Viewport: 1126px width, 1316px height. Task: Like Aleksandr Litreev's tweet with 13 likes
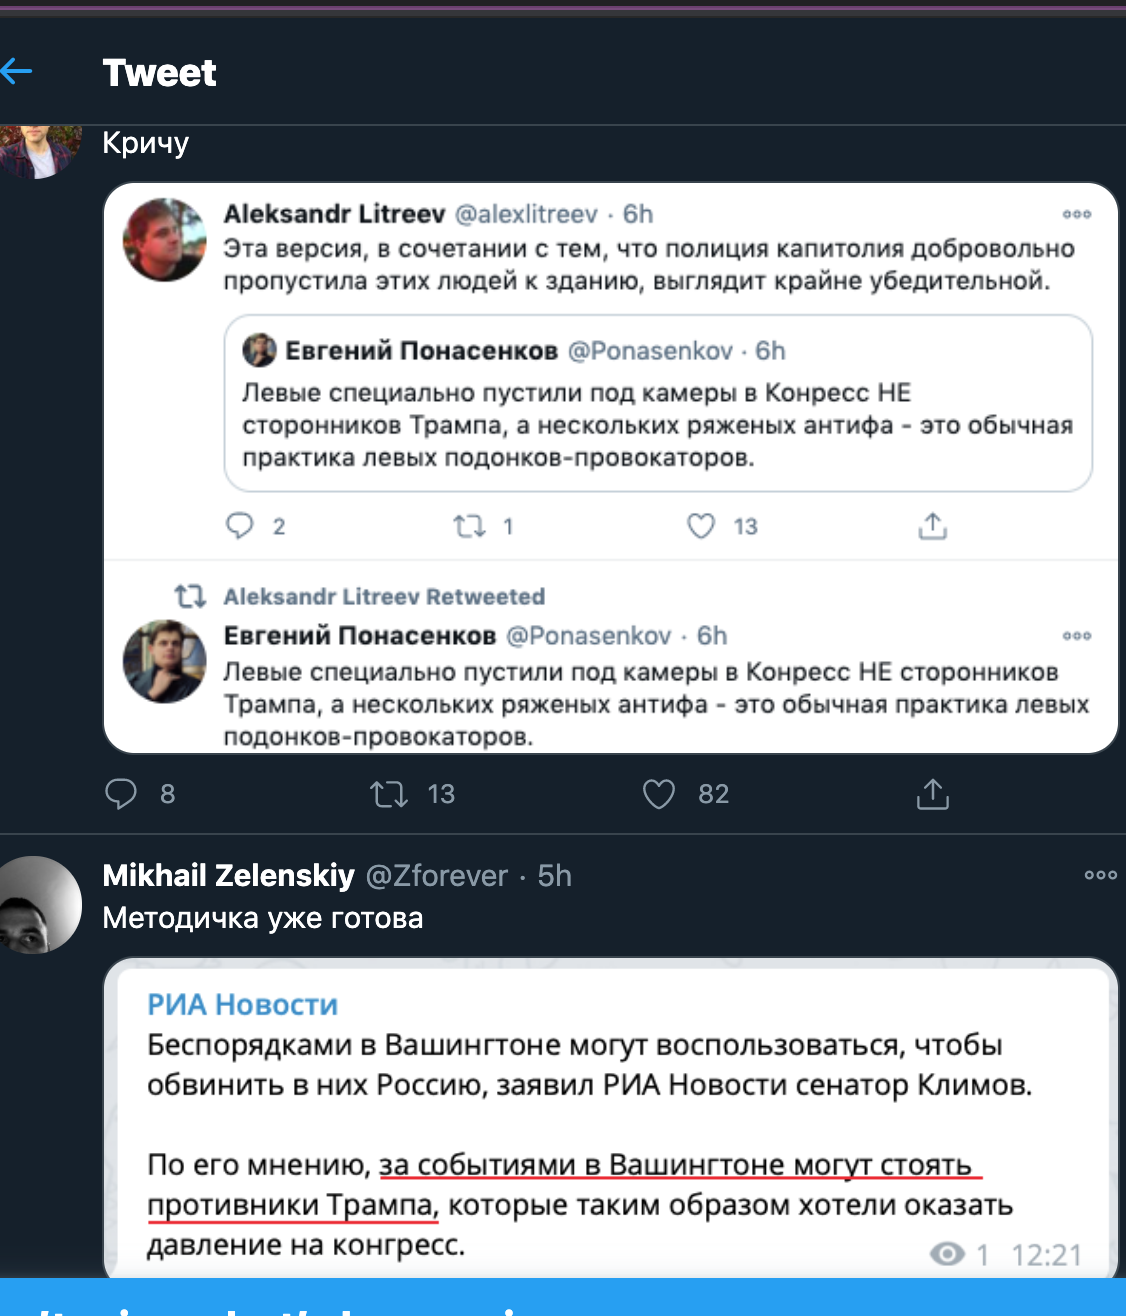(x=701, y=526)
